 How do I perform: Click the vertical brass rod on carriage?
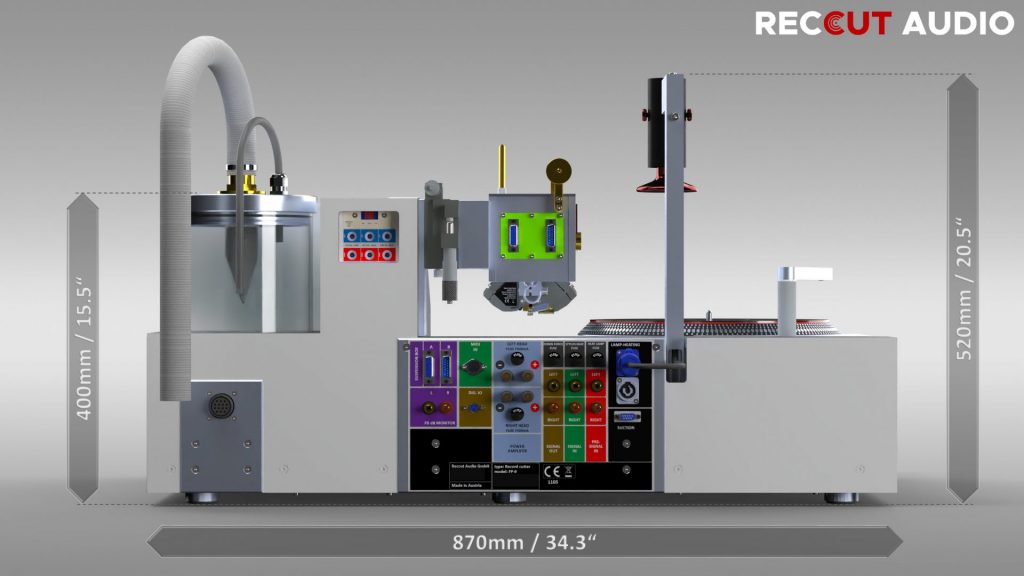point(502,168)
